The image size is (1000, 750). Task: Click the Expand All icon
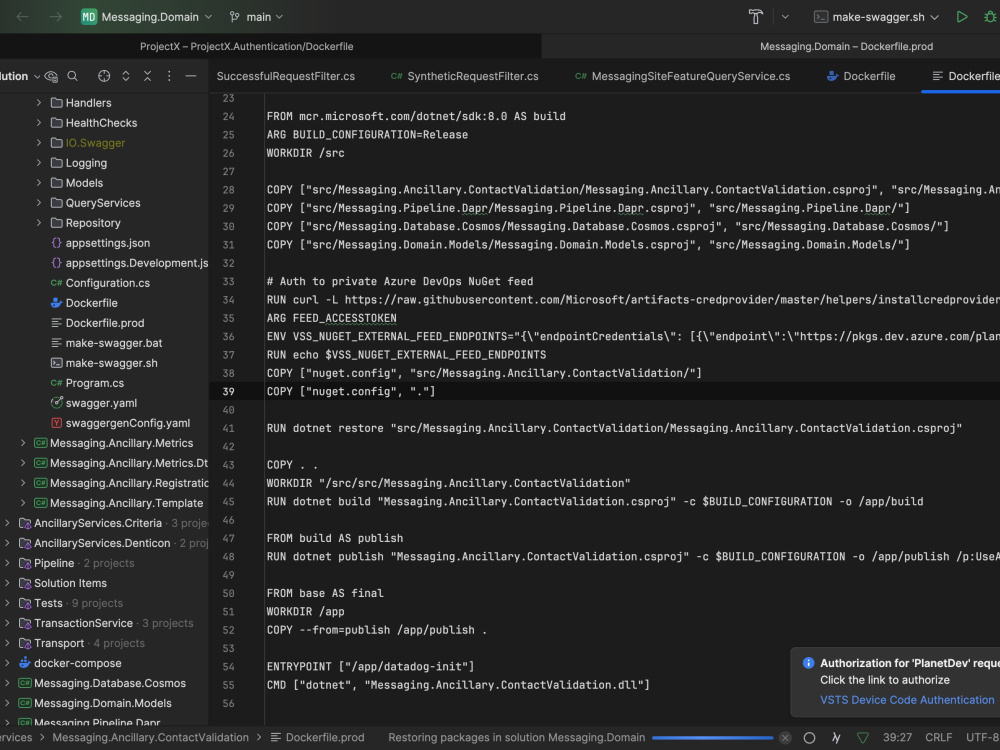click(x=126, y=77)
